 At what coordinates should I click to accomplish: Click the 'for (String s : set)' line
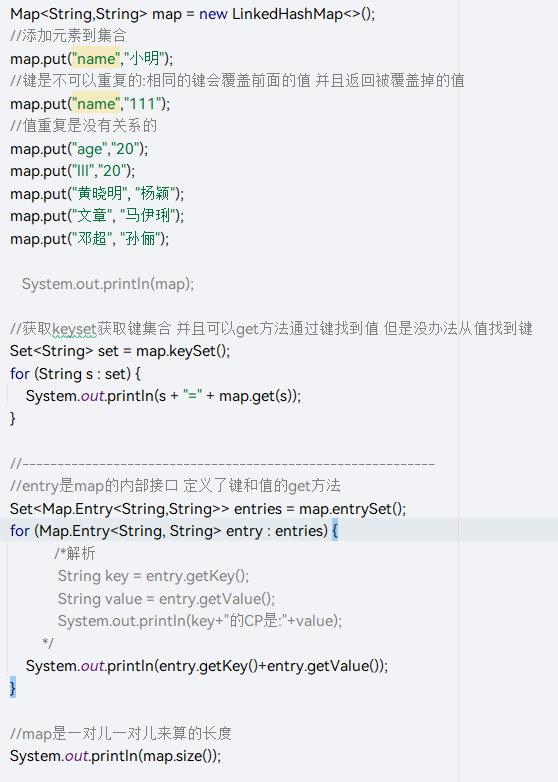[75, 374]
